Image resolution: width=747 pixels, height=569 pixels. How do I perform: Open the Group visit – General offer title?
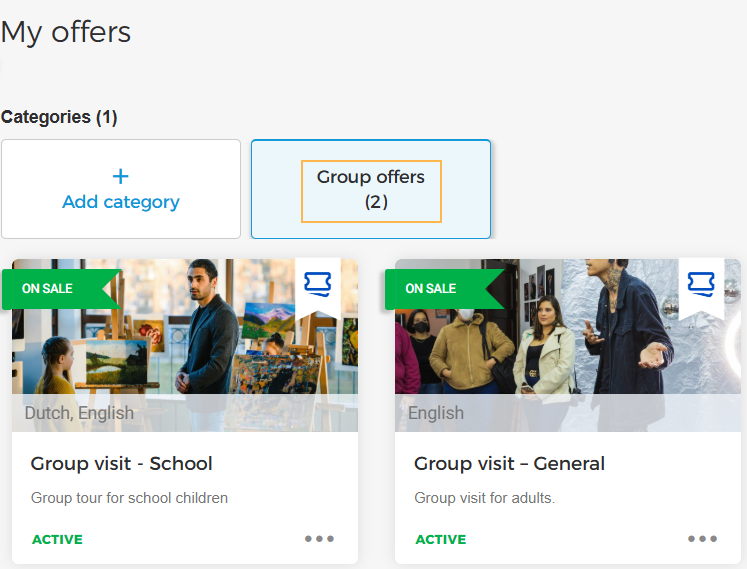[509, 463]
